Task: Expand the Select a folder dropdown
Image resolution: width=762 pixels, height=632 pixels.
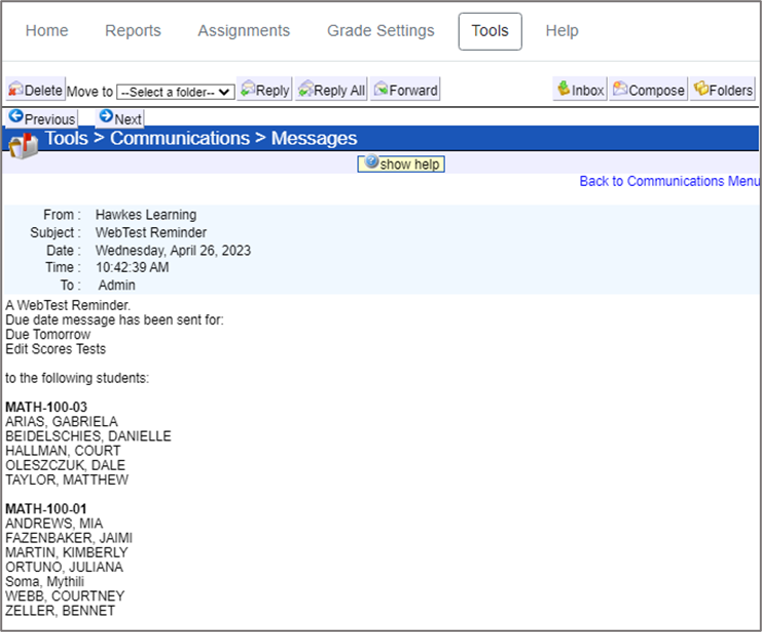Action: coord(176,91)
